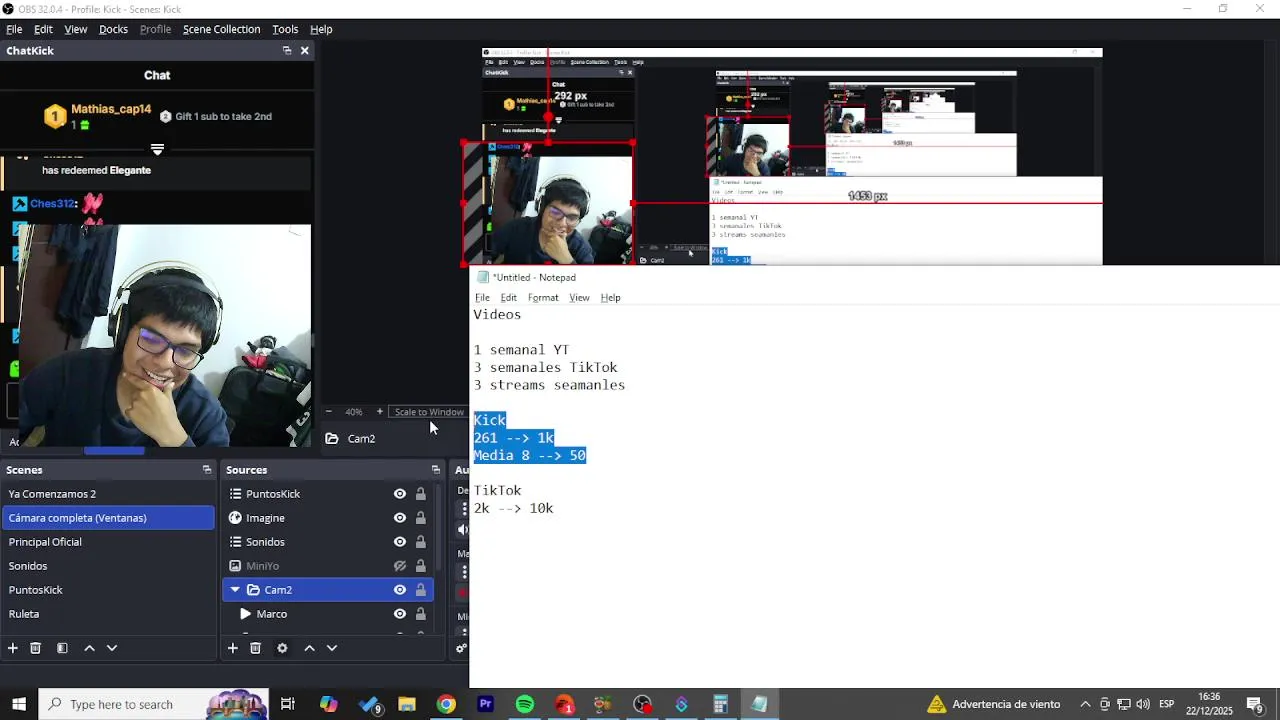The height and width of the screenshot is (720, 1280).
Task: Open source properties gear icon
Action: pos(282,648)
